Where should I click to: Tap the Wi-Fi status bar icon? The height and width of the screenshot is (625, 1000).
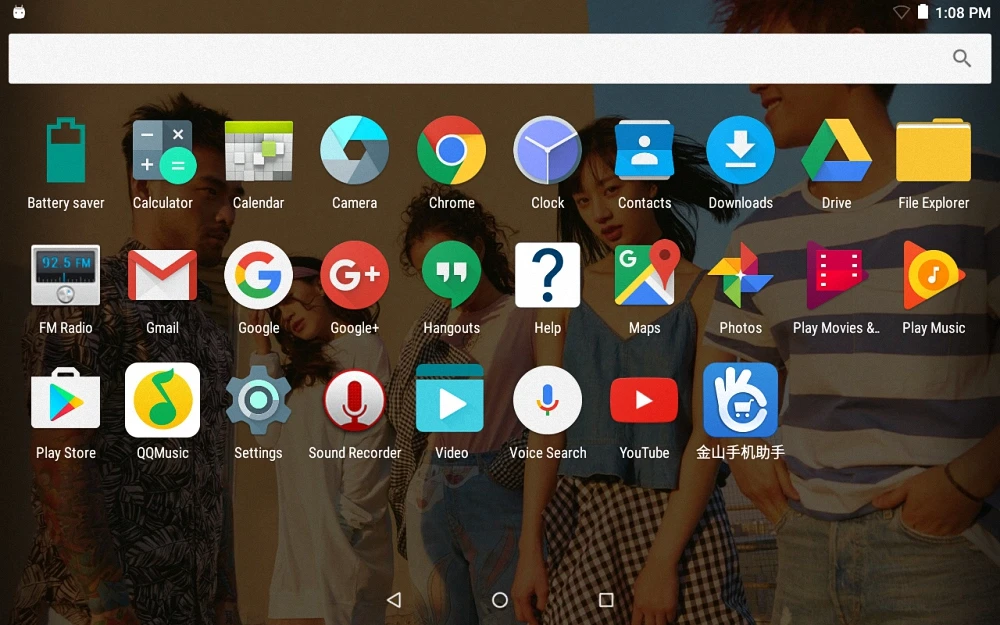(x=901, y=12)
